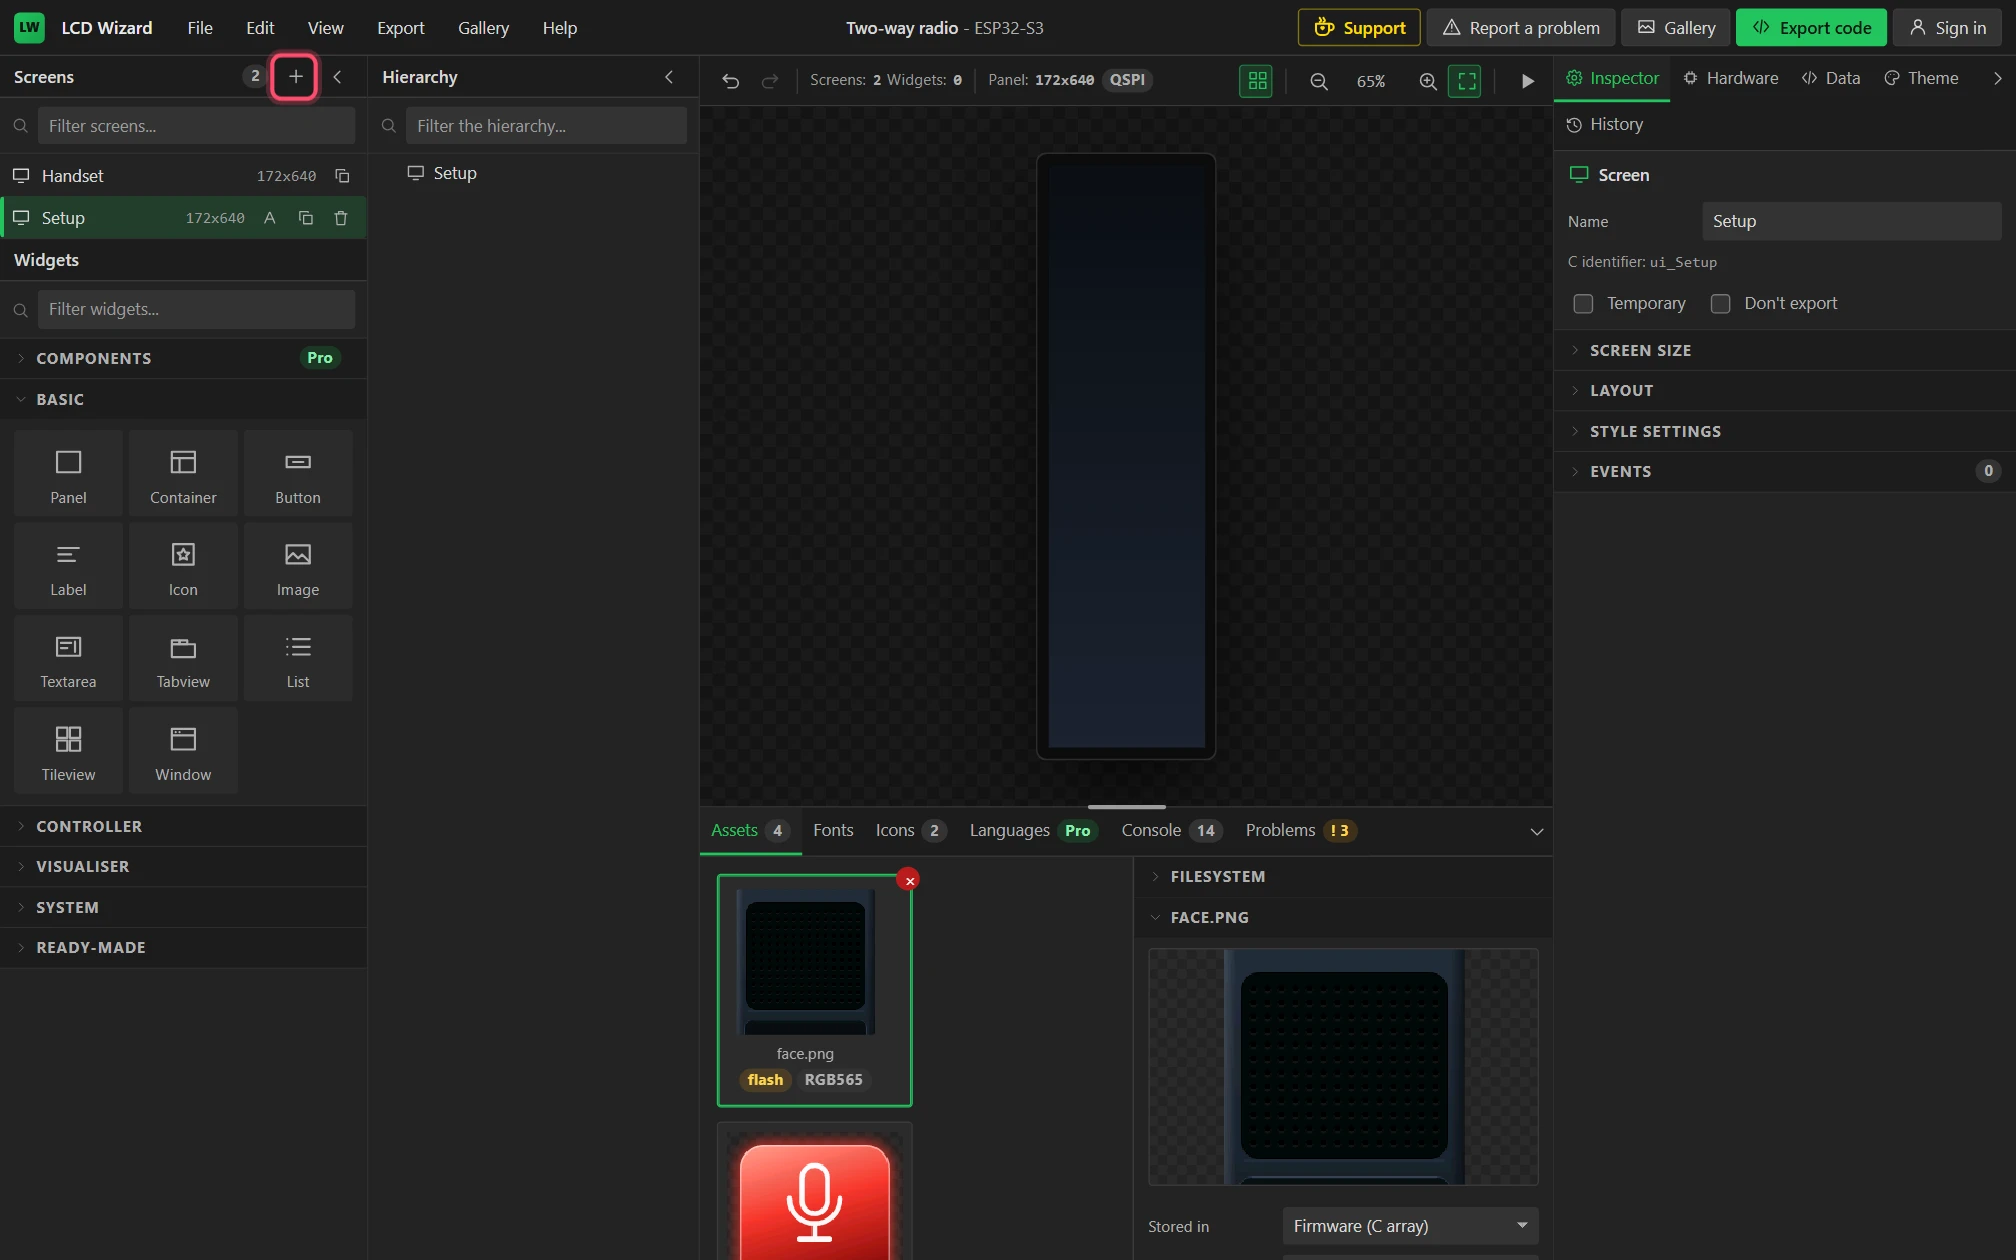Choose the Panel widget

coord(68,475)
